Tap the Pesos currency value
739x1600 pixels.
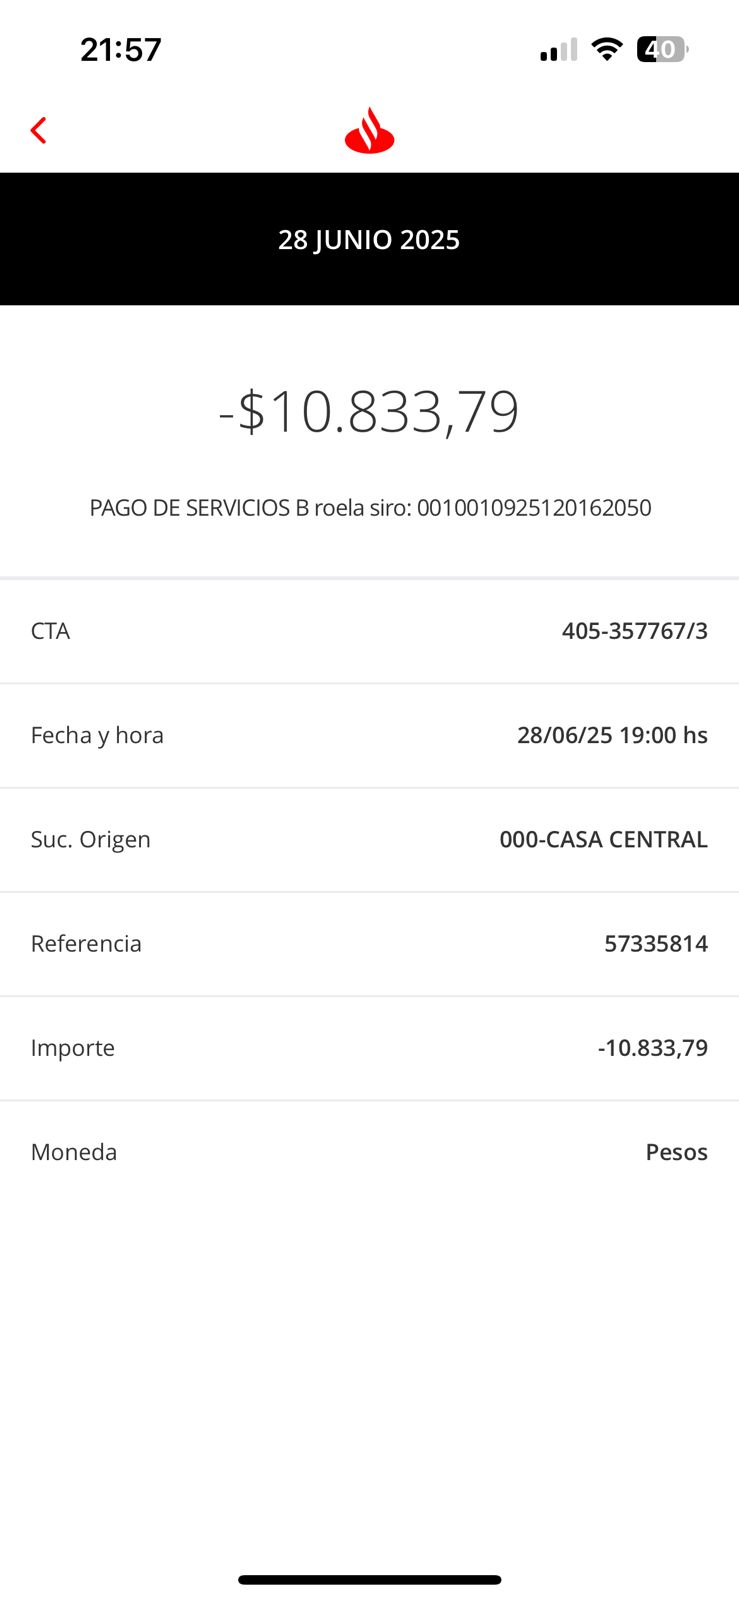(676, 1152)
